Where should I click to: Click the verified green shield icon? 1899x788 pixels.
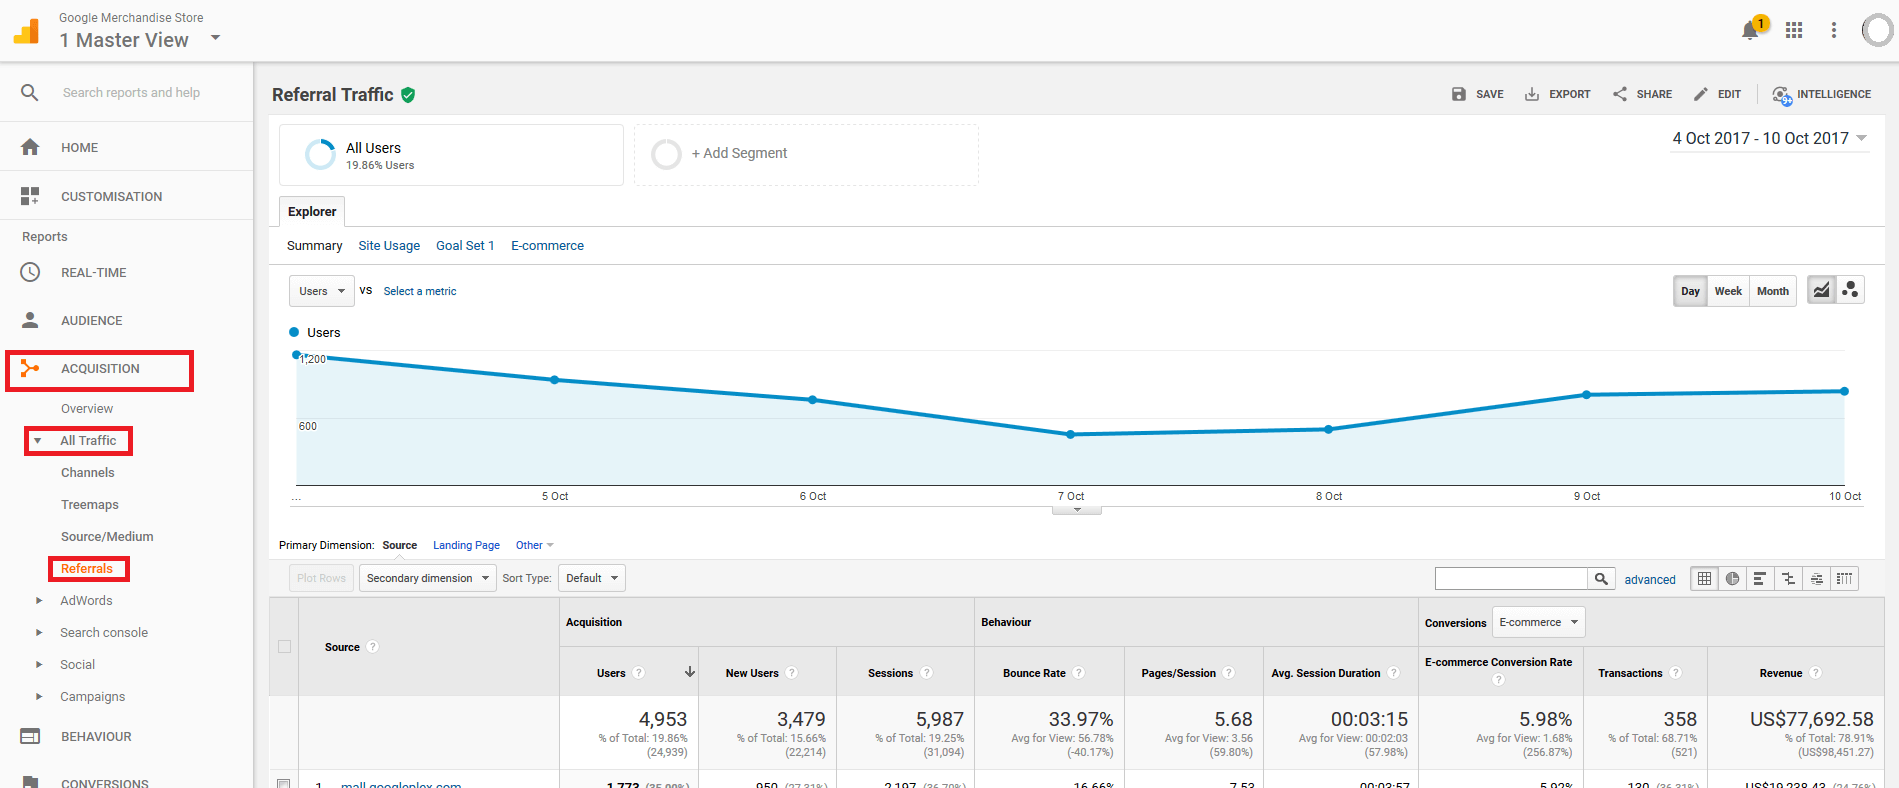point(408,95)
